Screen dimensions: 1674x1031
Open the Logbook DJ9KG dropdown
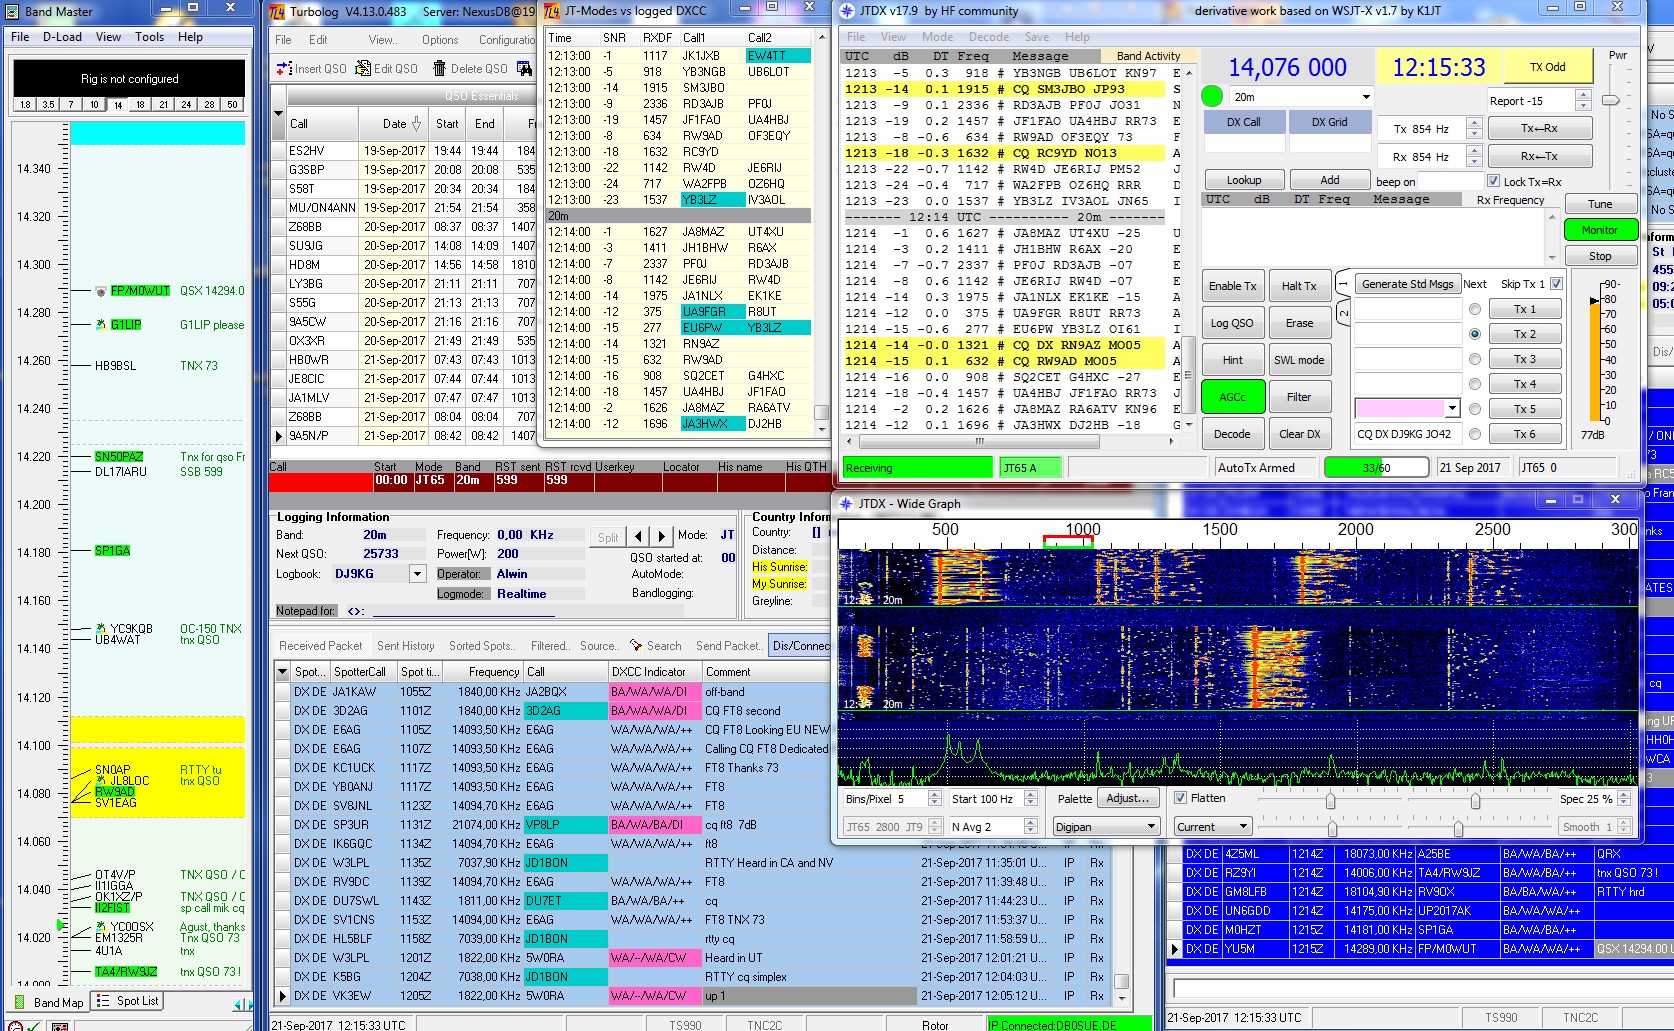click(417, 574)
